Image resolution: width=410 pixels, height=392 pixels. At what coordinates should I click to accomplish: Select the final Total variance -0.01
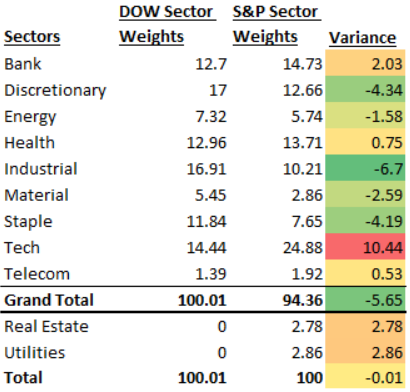(365, 377)
